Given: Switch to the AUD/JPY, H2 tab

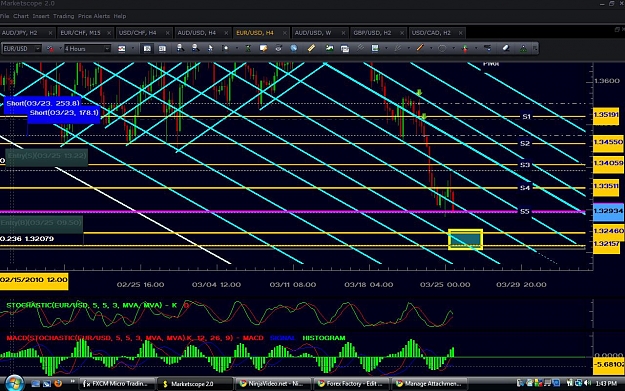Looking at the screenshot, I should coord(27,33).
